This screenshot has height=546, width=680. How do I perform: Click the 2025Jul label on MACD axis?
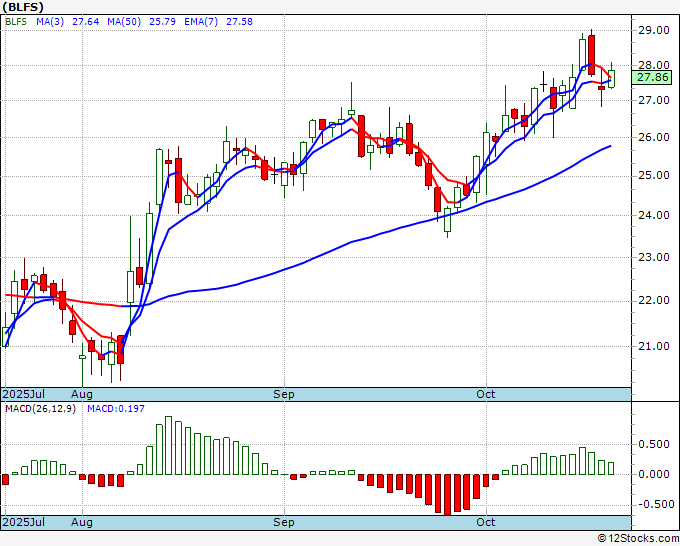24,522
